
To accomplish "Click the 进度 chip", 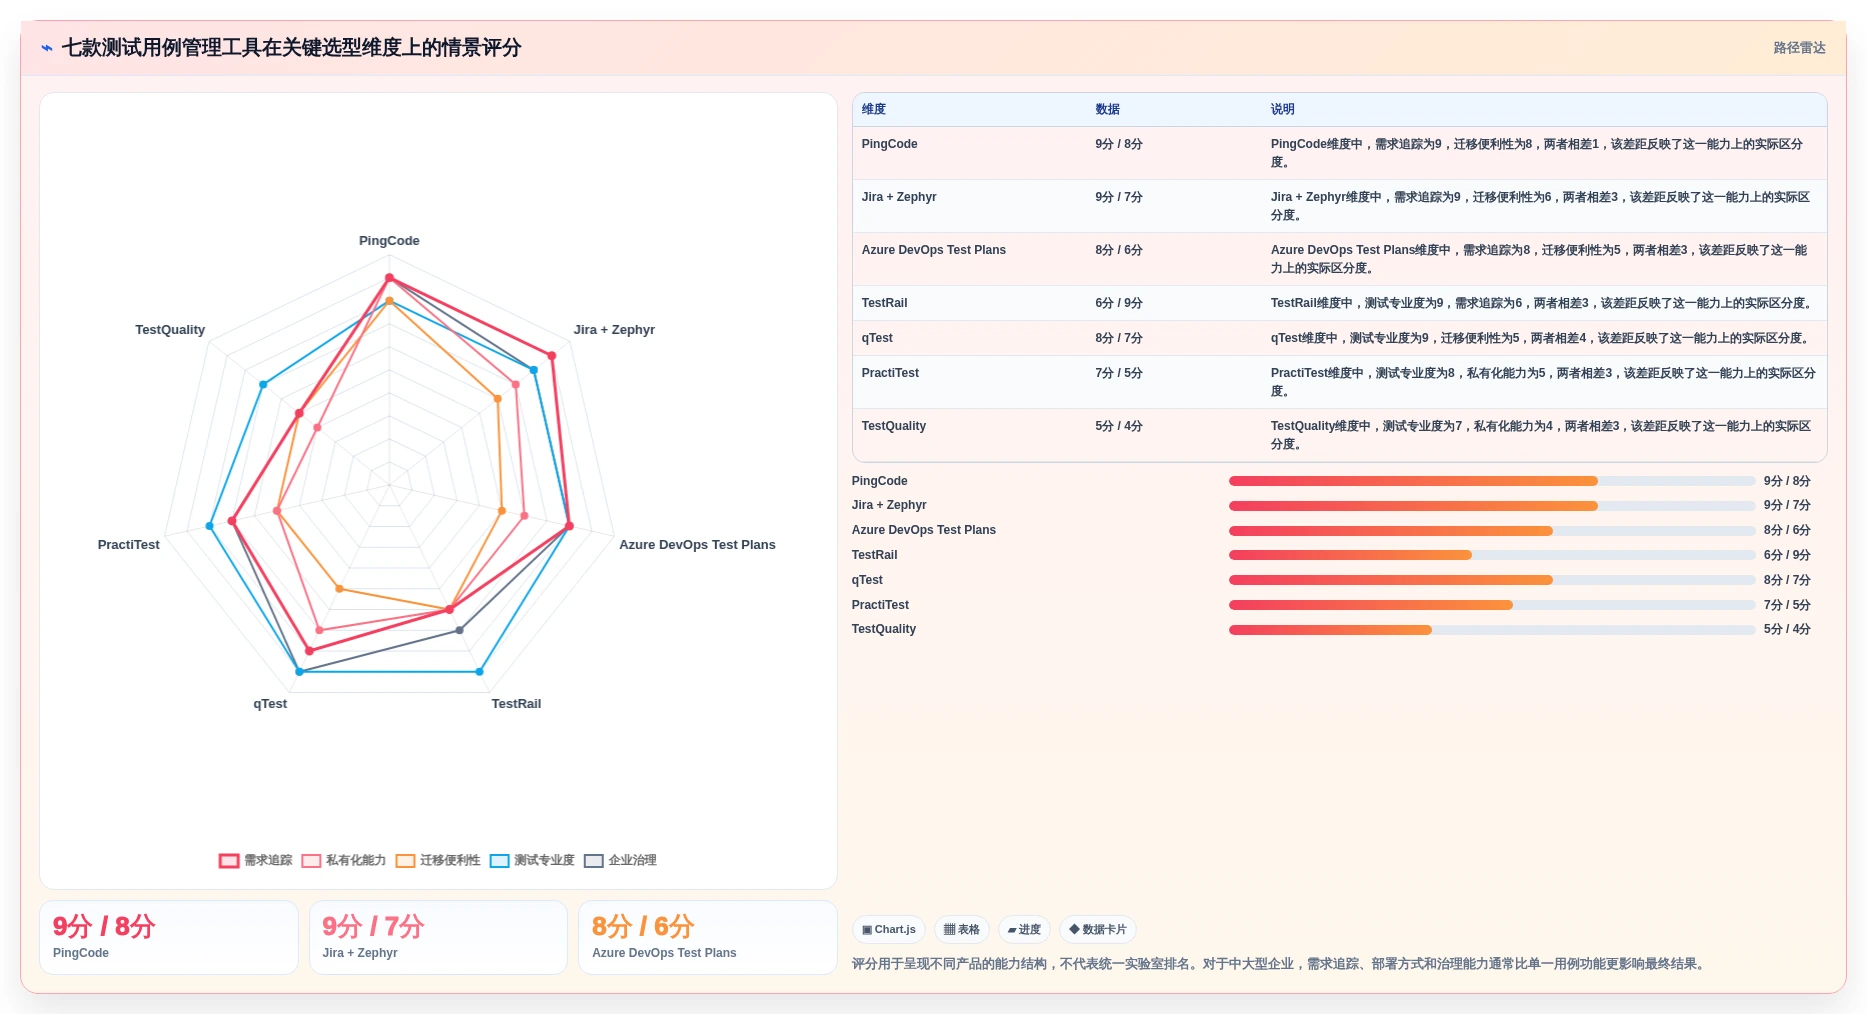I will [x=1024, y=930].
